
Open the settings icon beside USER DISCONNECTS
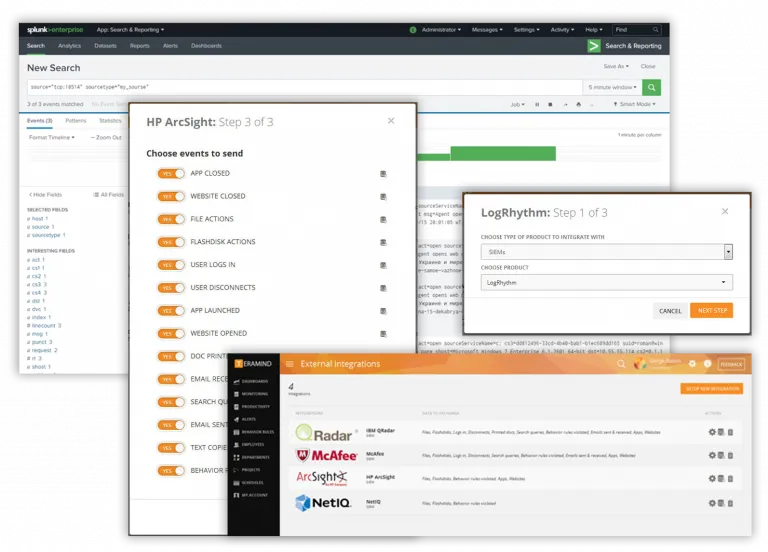383,288
